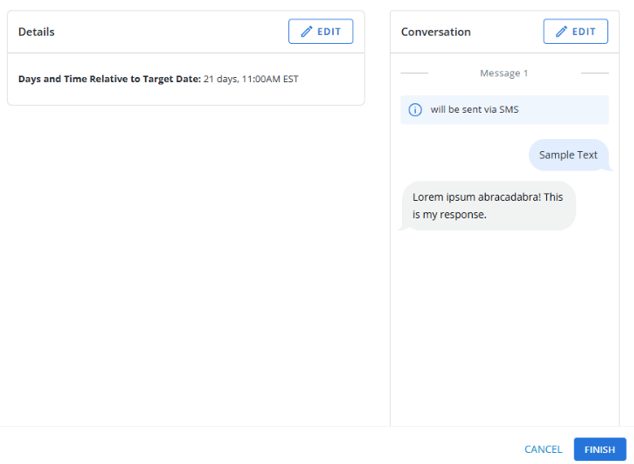Click the "21 days, 11:00AM EST" value

[251, 79]
